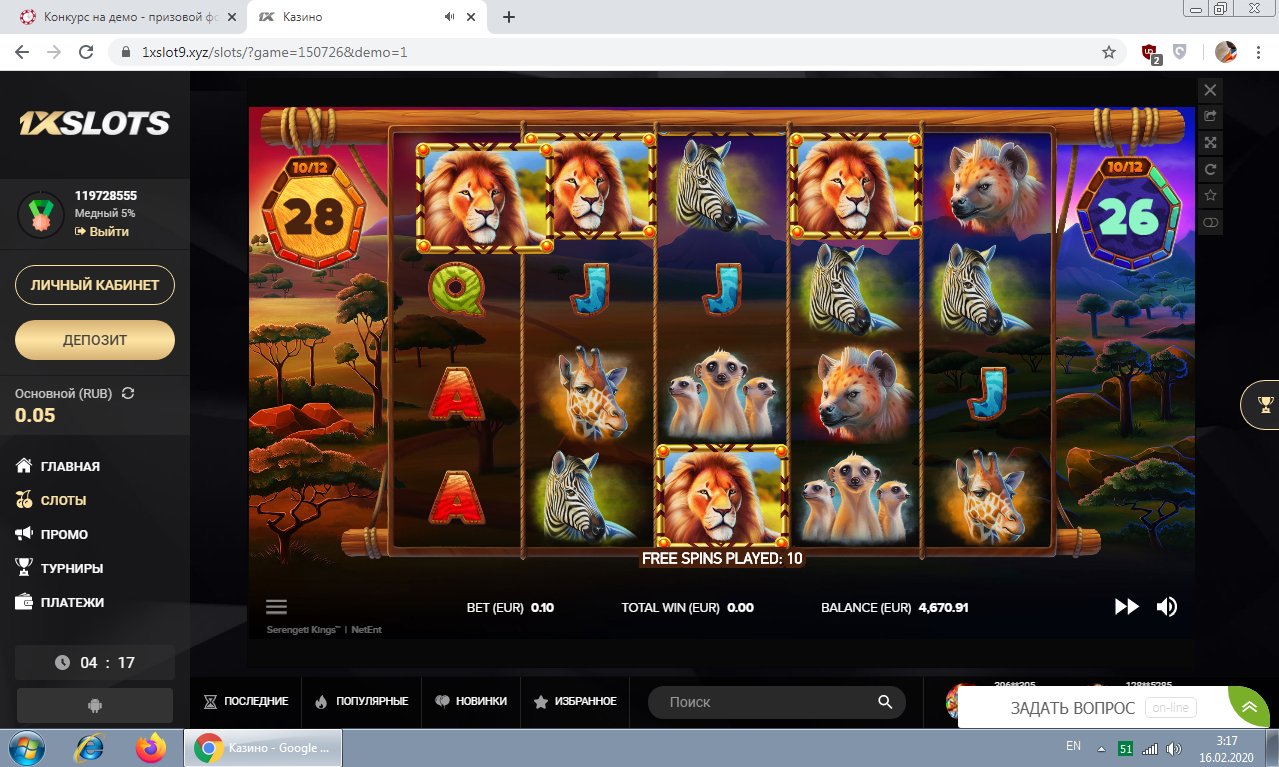Reload the browser page

[x=86, y=52]
